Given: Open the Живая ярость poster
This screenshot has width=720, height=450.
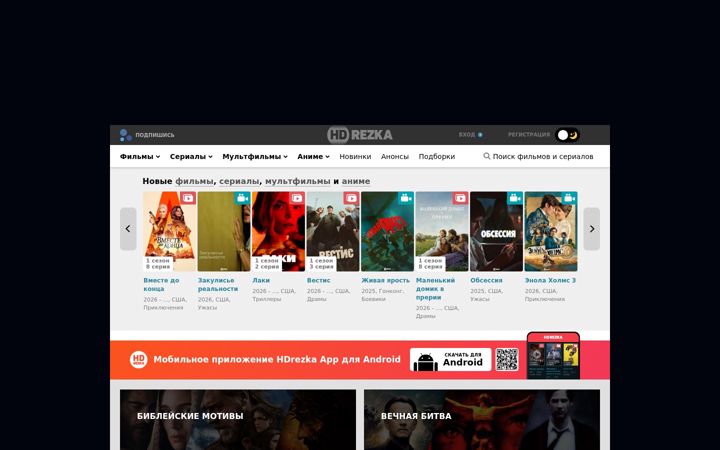Looking at the screenshot, I should 388,231.
